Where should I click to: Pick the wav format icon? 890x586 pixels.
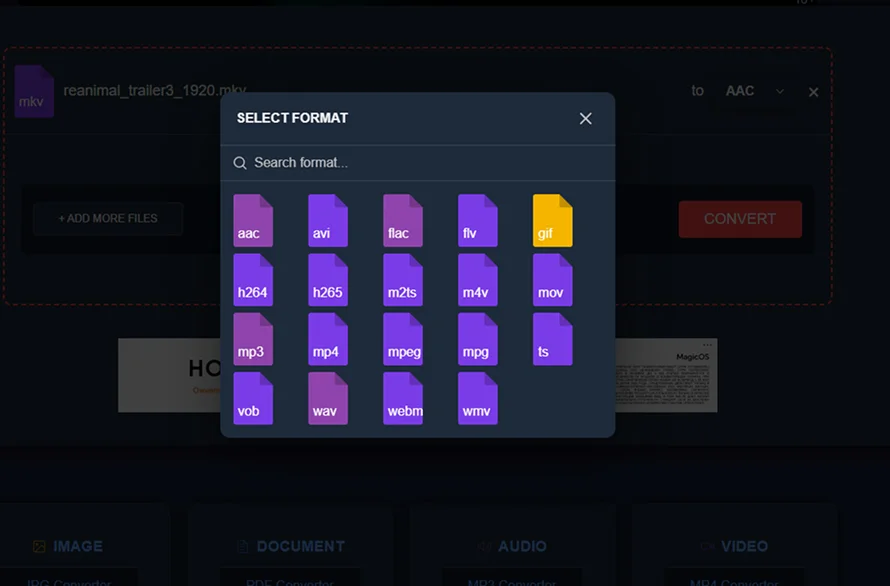pyautogui.click(x=328, y=398)
